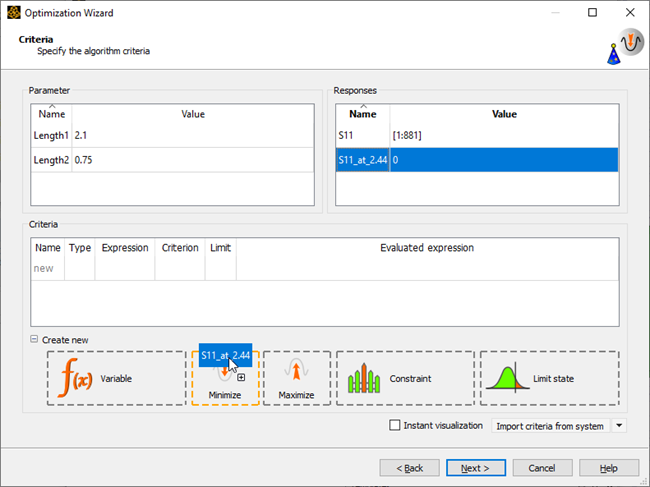Click the [1:881] value cell
Screen dimensions: 650x487
click(x=504, y=136)
